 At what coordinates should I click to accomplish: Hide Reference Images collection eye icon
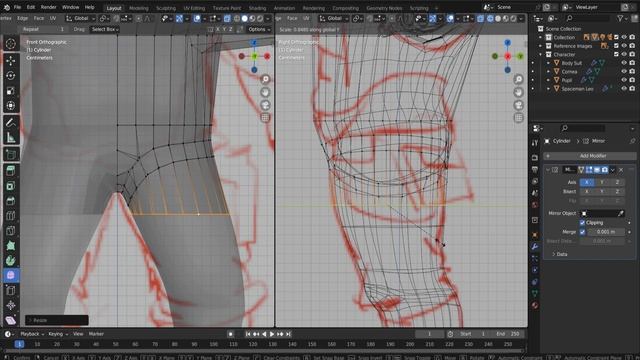pos(624,46)
